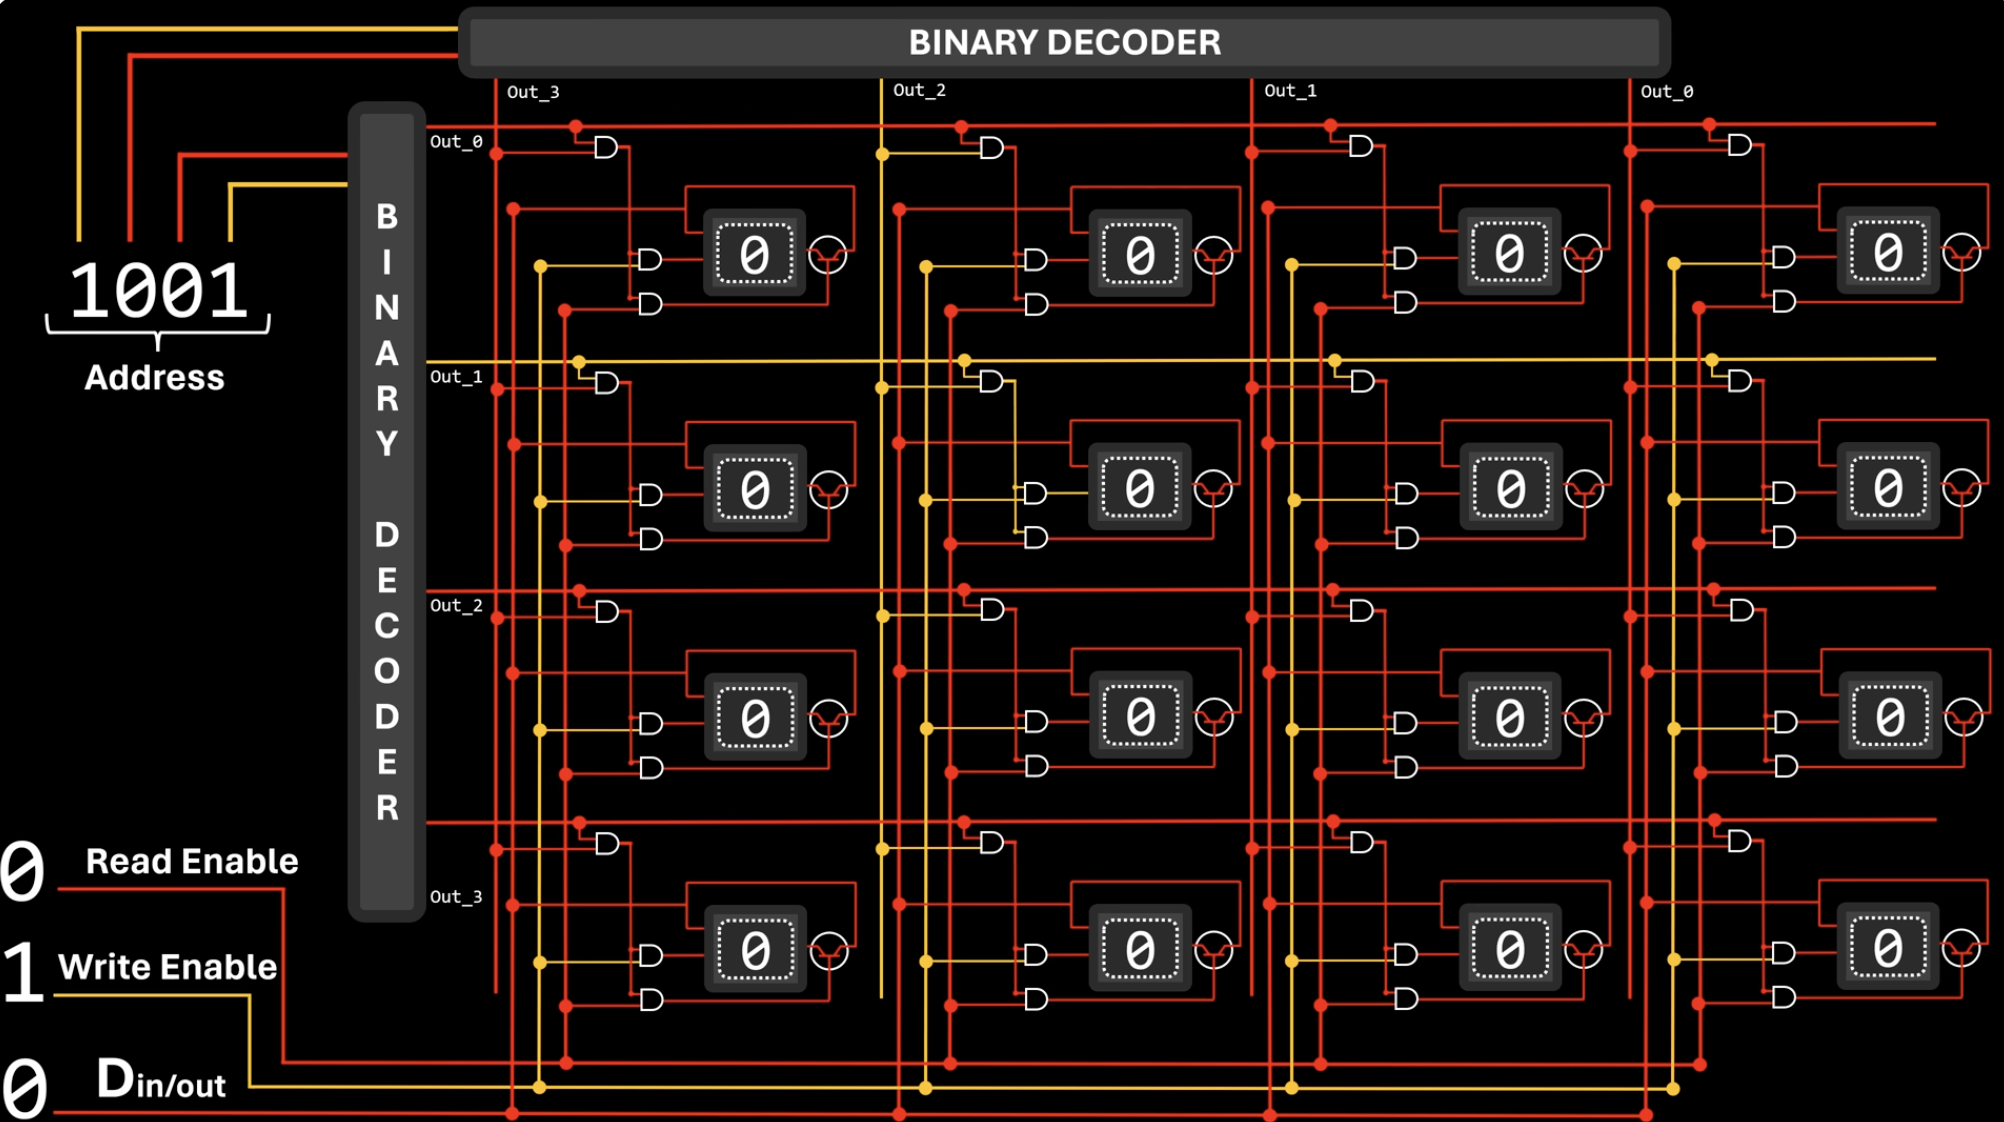Select memory cell at row Out_0, column Out_1
The width and height of the screenshot is (2004, 1122).
(x=1509, y=252)
